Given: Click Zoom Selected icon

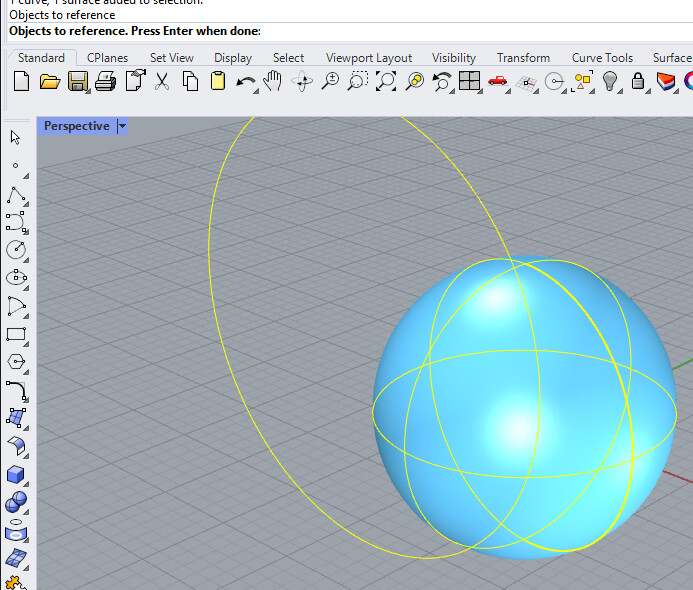Looking at the screenshot, I should click(415, 81).
